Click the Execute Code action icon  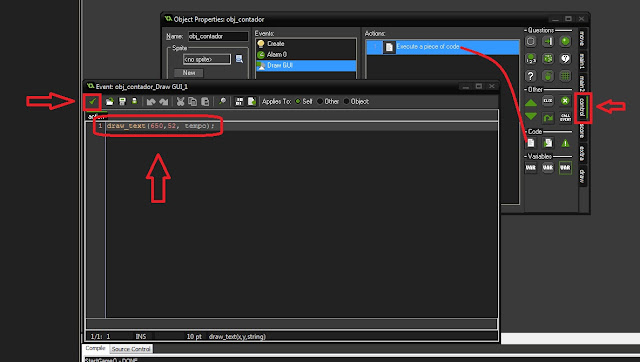531,143
